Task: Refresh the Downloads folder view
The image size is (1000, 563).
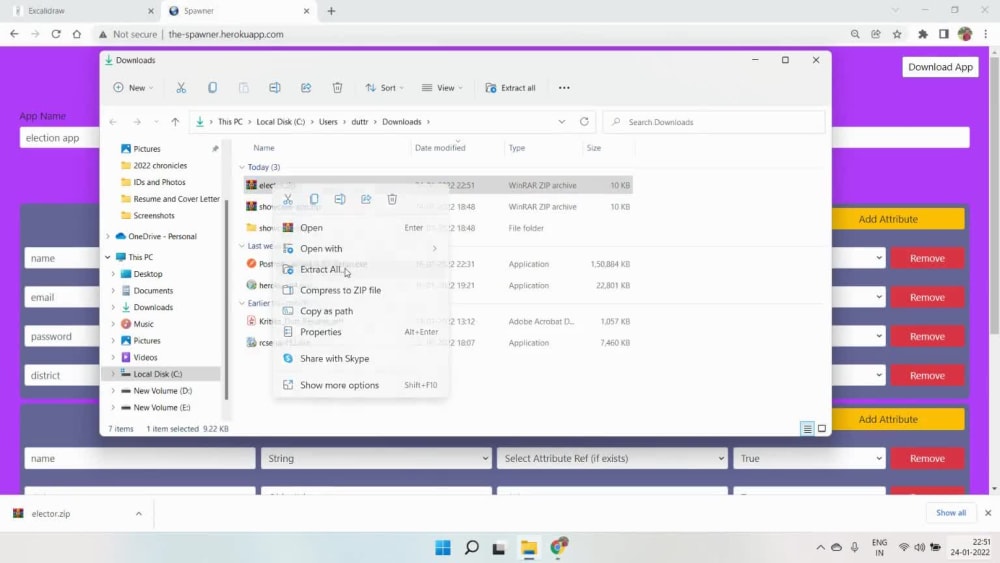Action: click(584, 121)
